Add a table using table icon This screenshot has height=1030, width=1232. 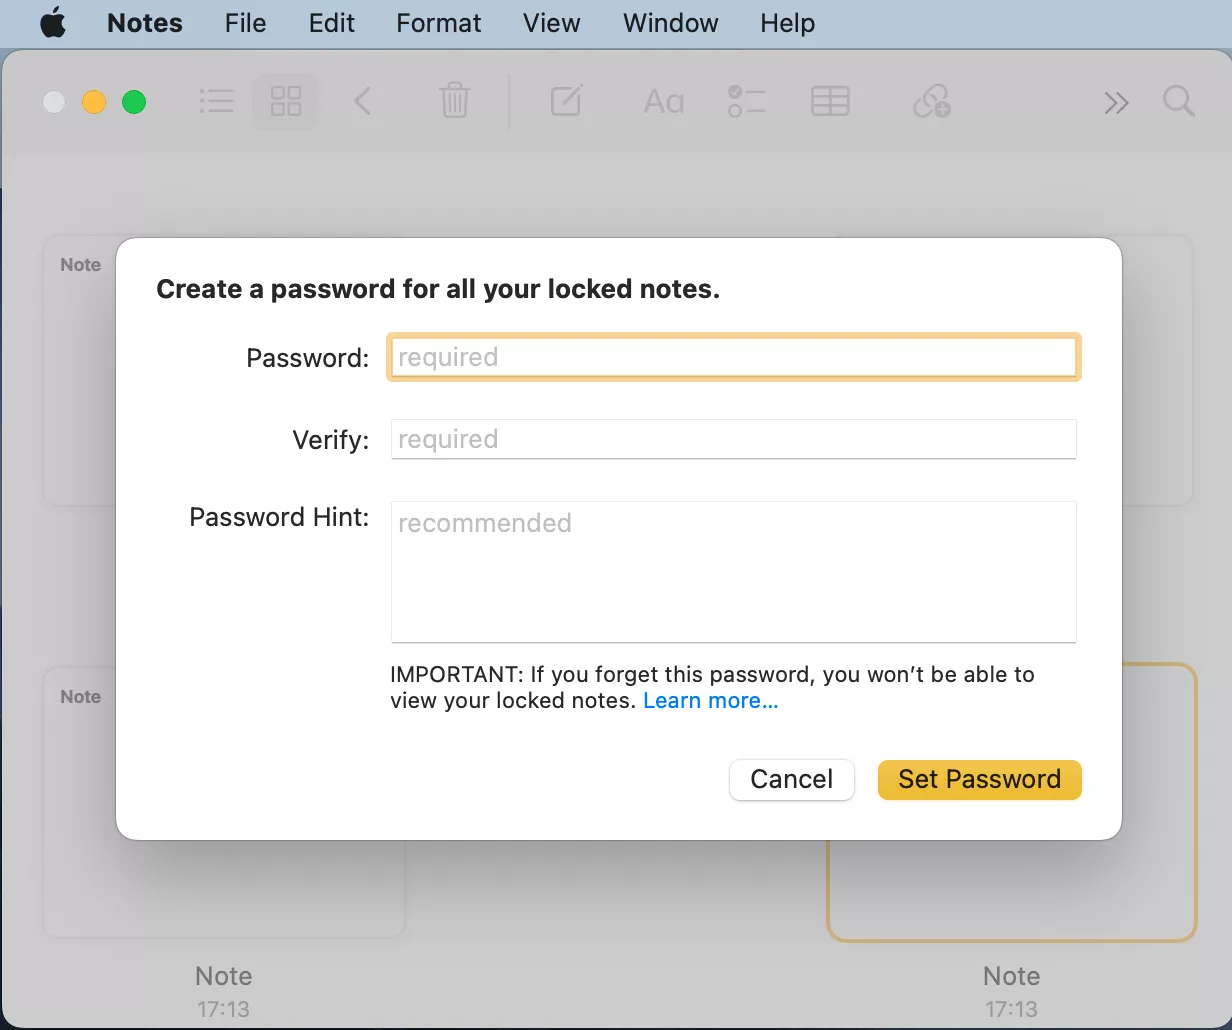pyautogui.click(x=830, y=101)
